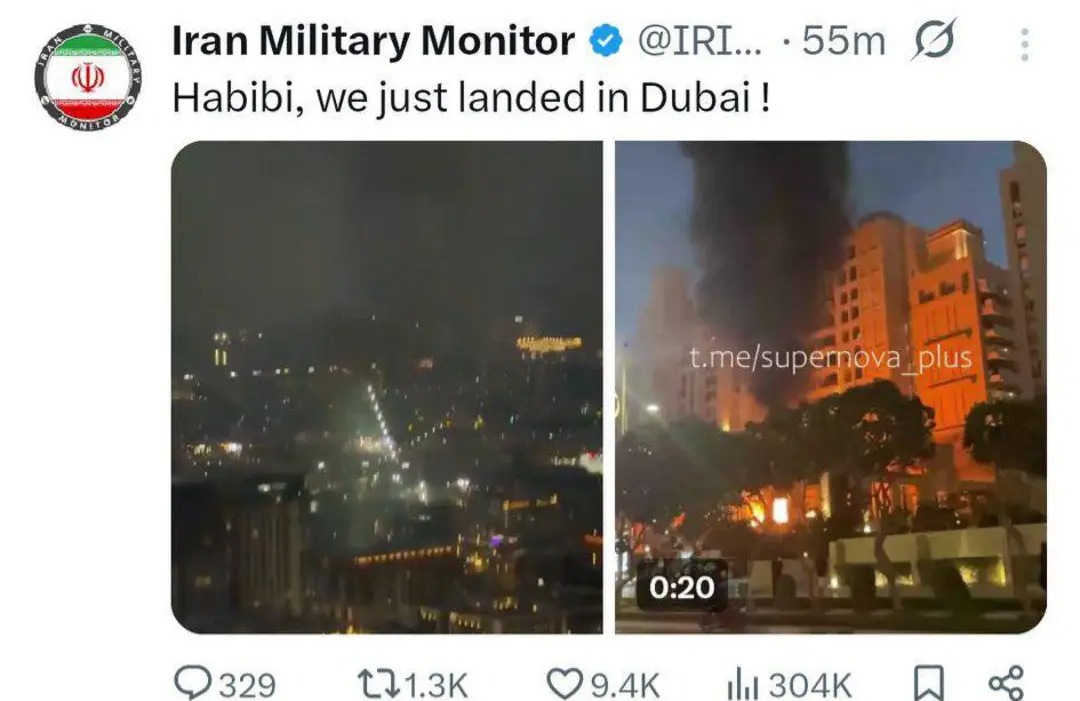Viewport: 1080px width, 701px height.
Task: Open the three-dot more options menu
Action: 1025,45
